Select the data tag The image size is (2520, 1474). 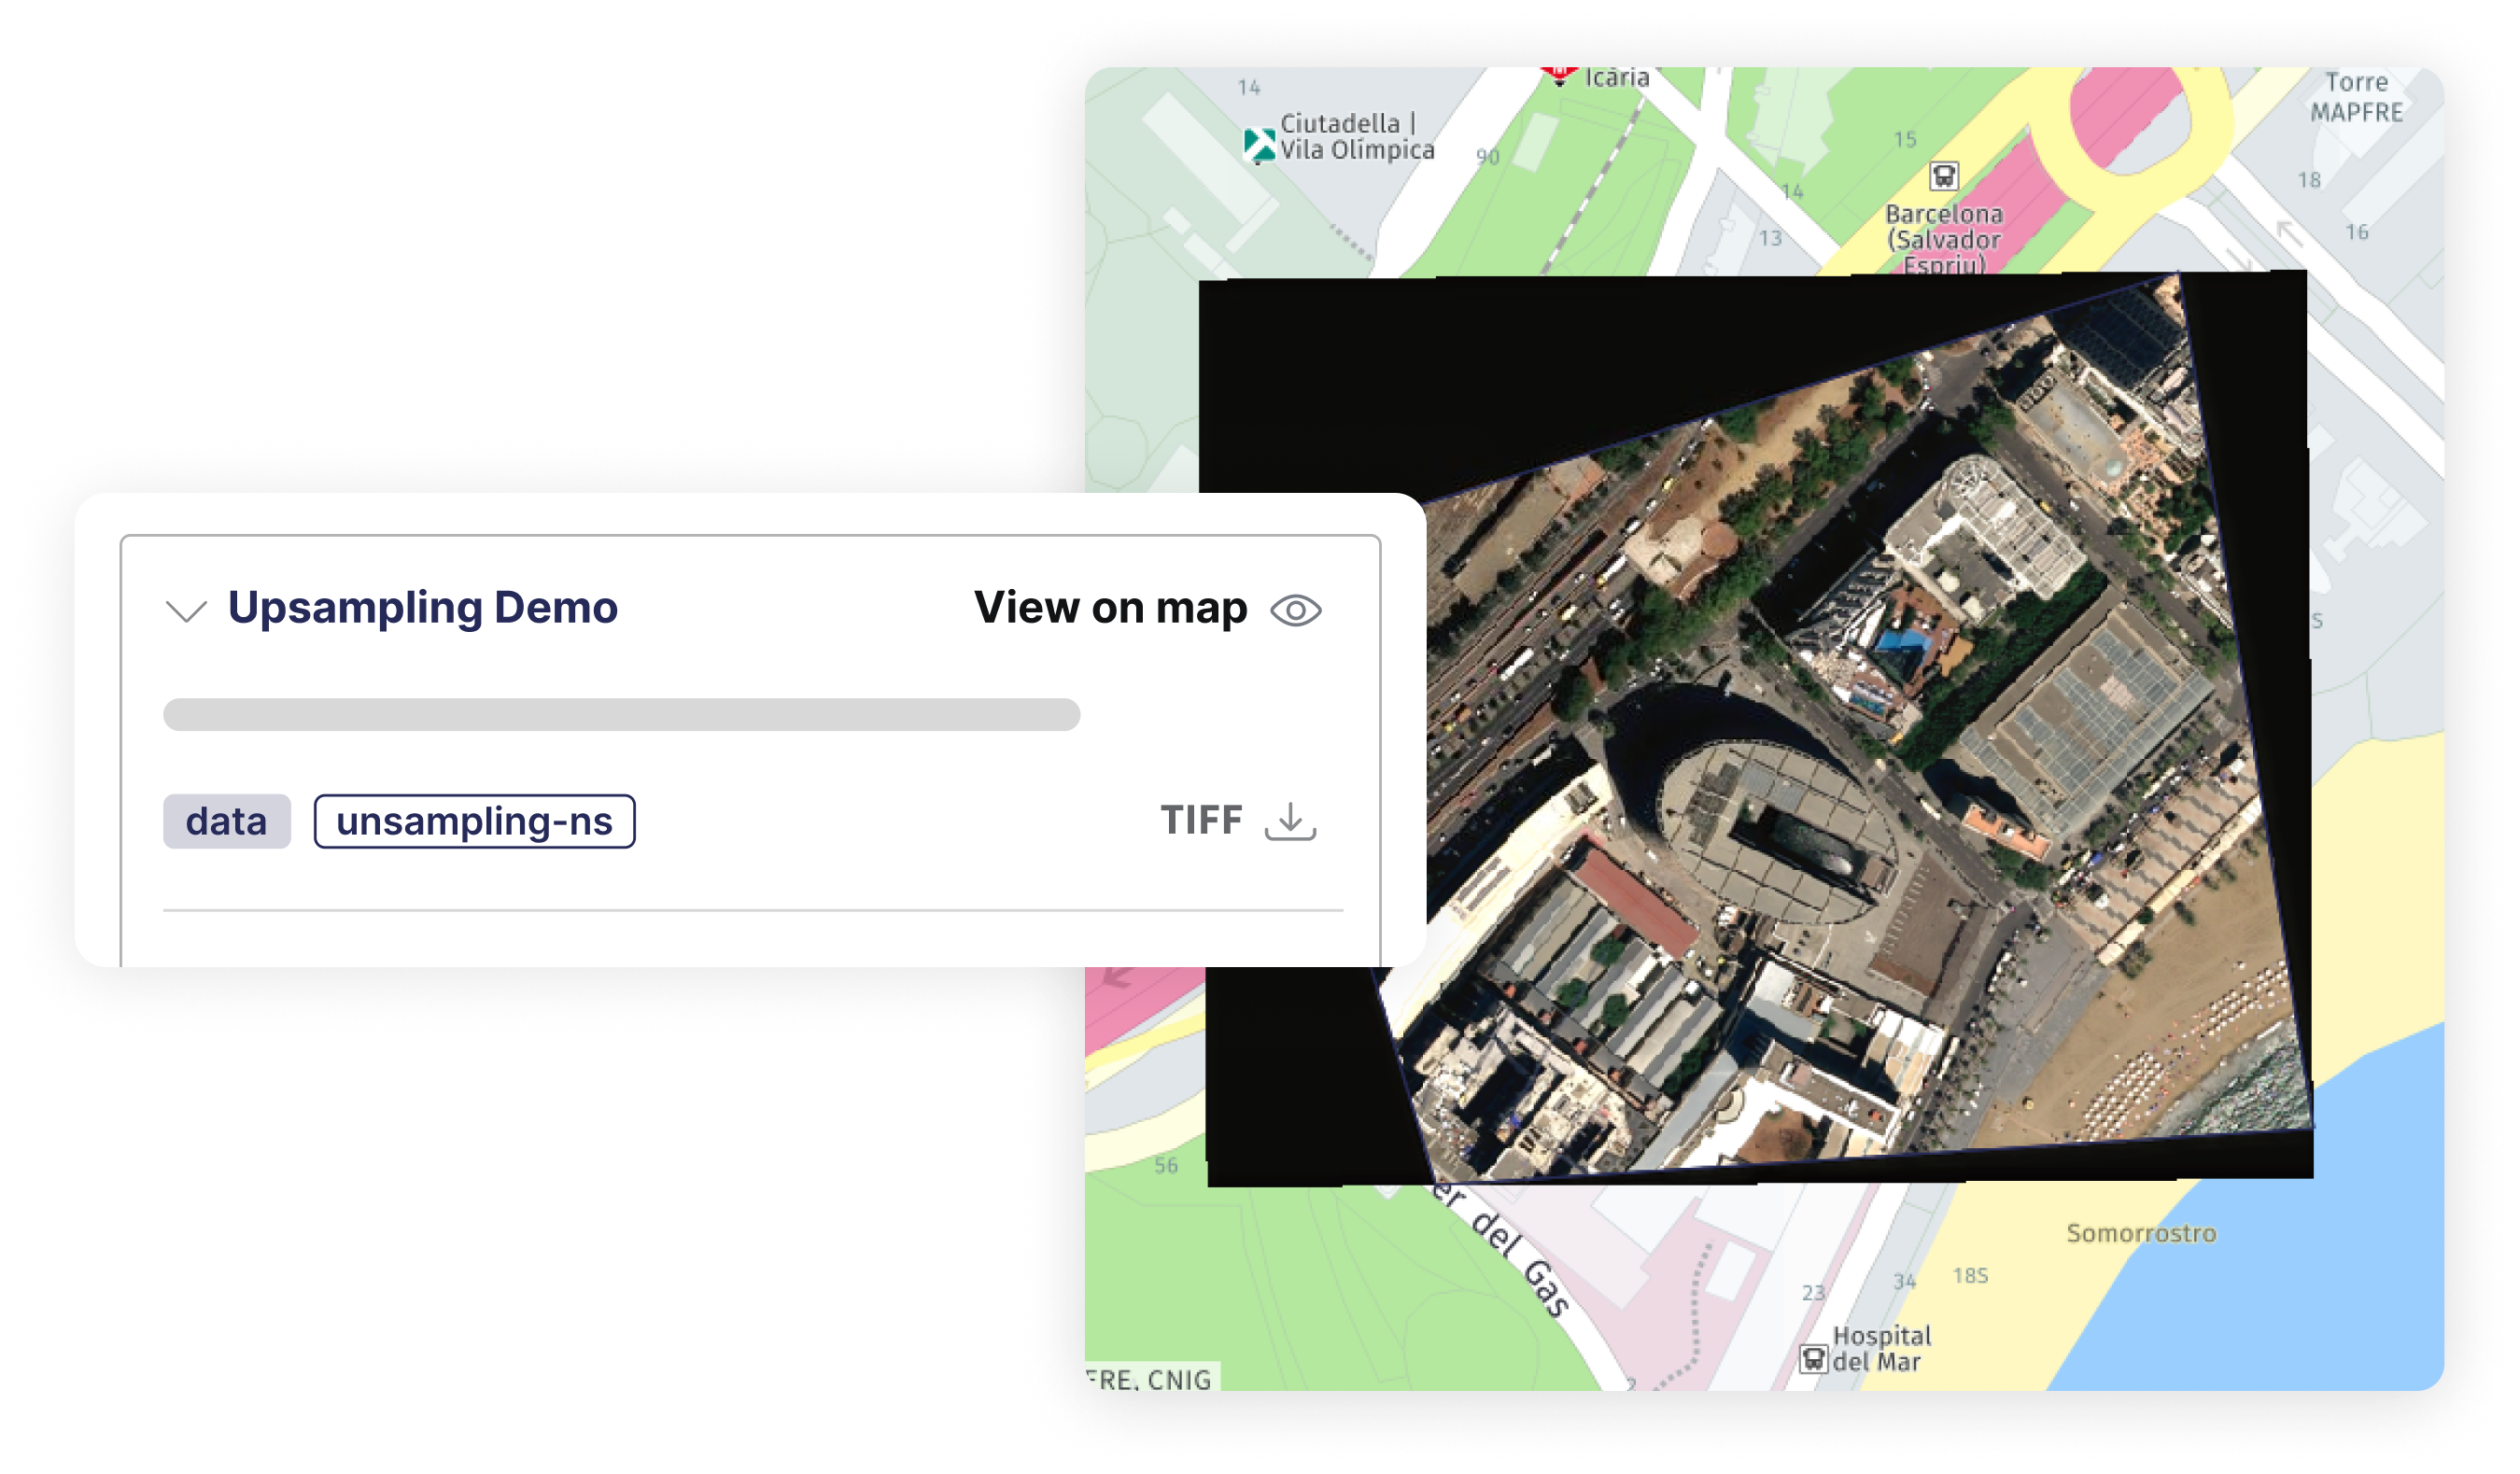coord(227,820)
